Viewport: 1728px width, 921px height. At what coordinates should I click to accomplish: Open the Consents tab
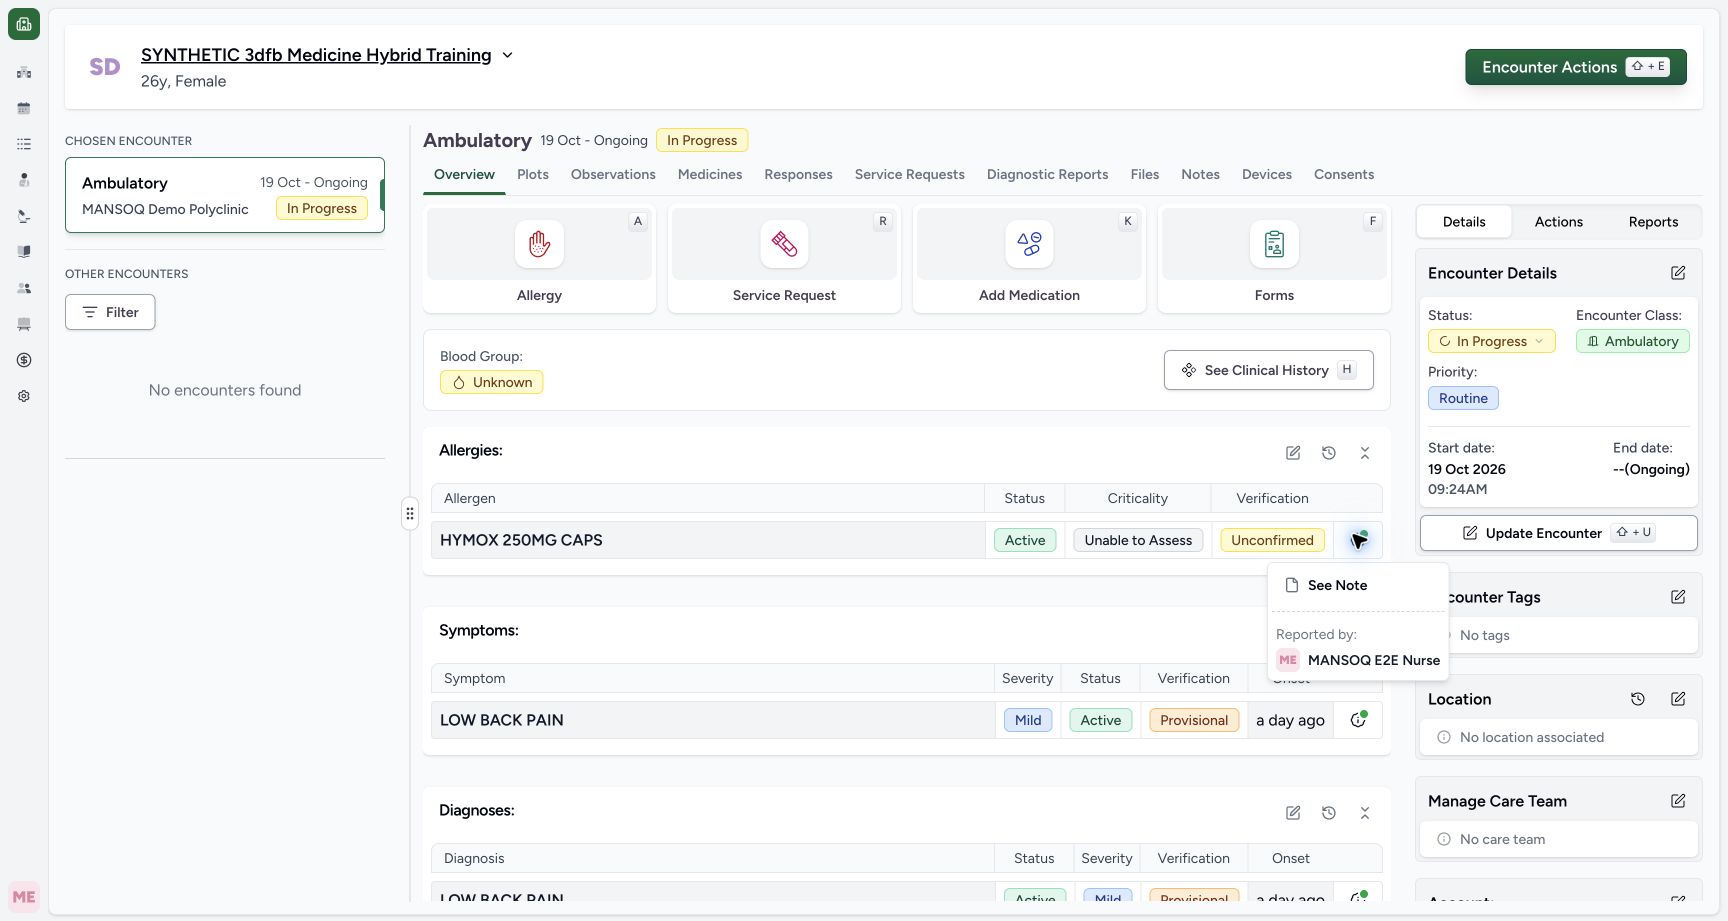pos(1344,174)
